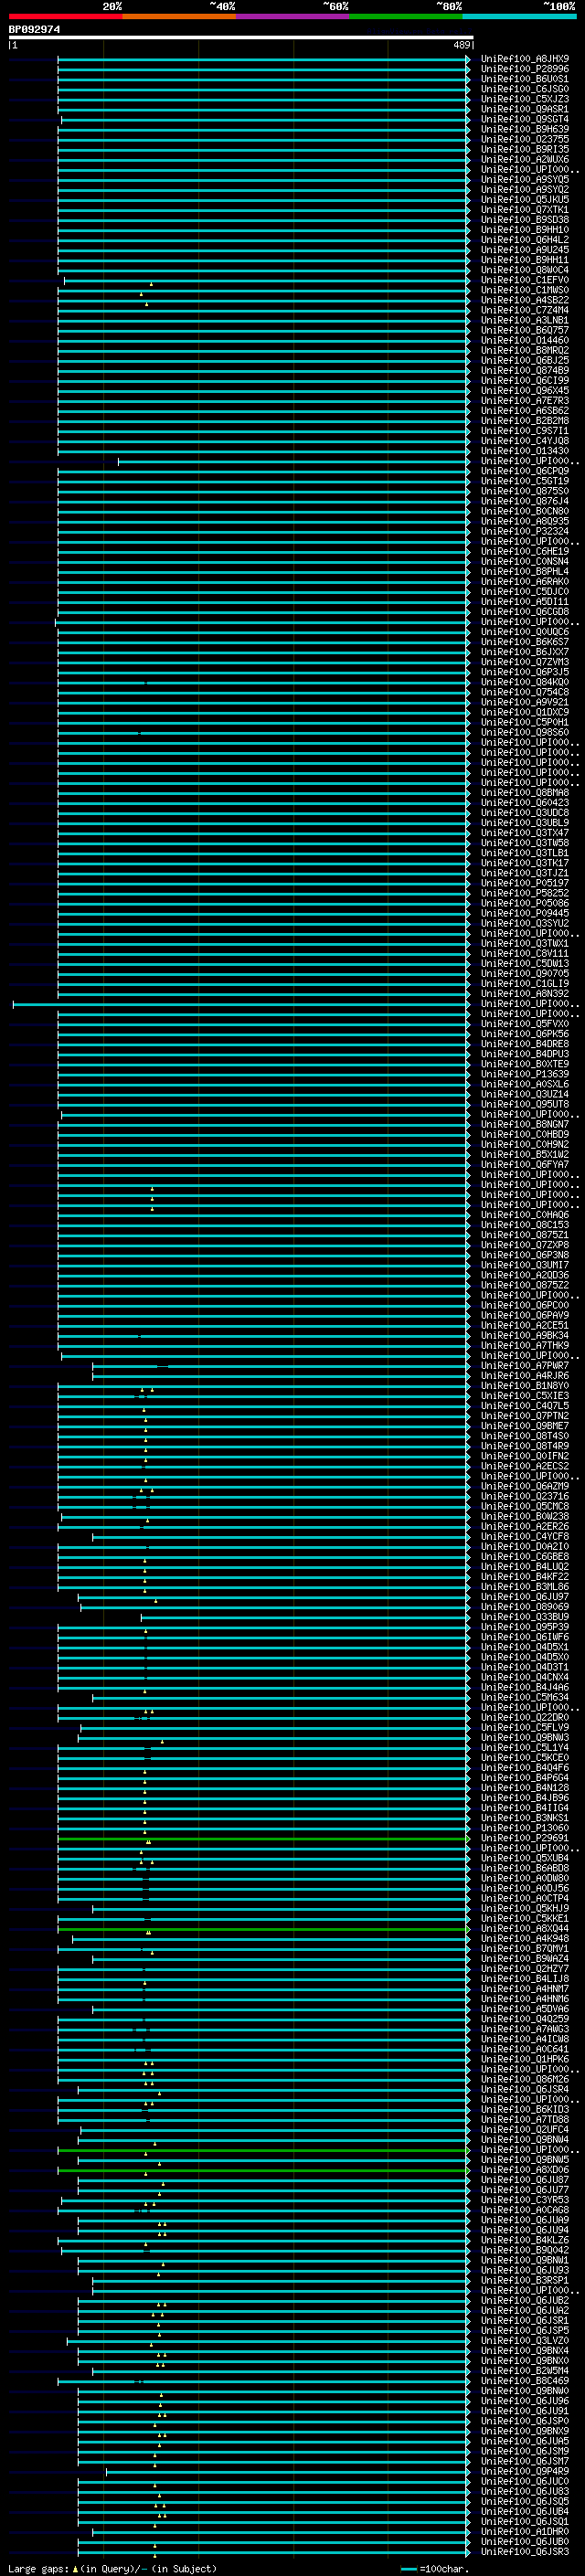Image resolution: width=585 pixels, height=2576 pixels.
Task: Select hit label UniRef100_Q6P3J5
Action: click(525, 672)
